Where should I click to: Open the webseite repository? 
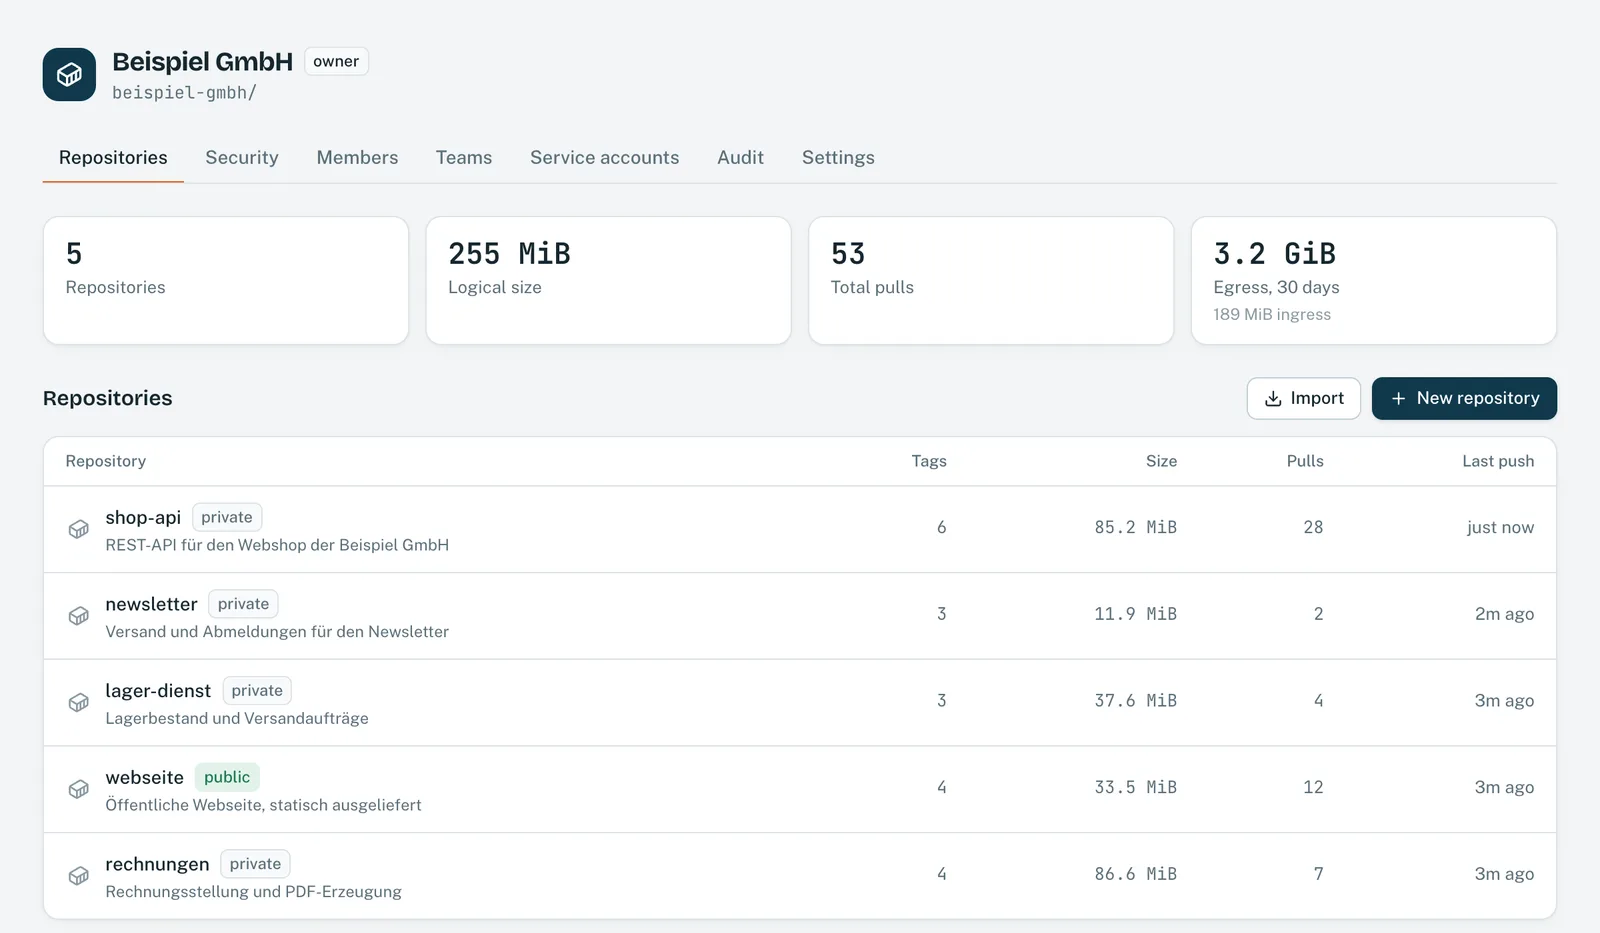(x=145, y=777)
